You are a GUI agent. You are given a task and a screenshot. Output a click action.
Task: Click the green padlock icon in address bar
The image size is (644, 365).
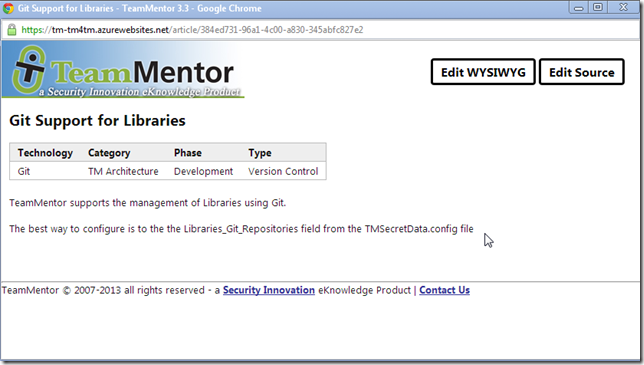click(x=12, y=30)
